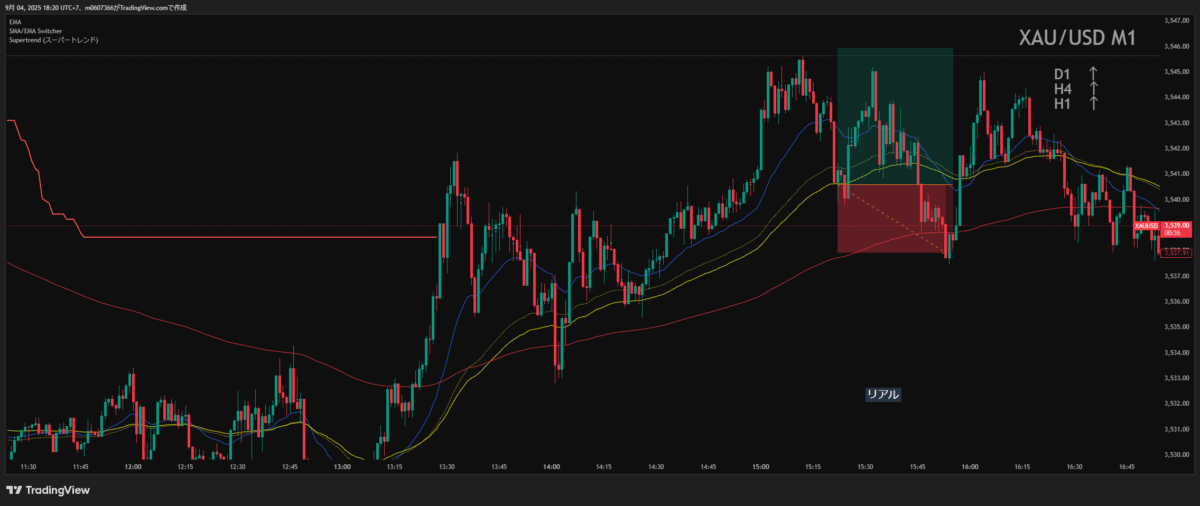Viewport: 1200px width, 506px height.
Task: Click the リアル text label on chart
Action: 882,394
